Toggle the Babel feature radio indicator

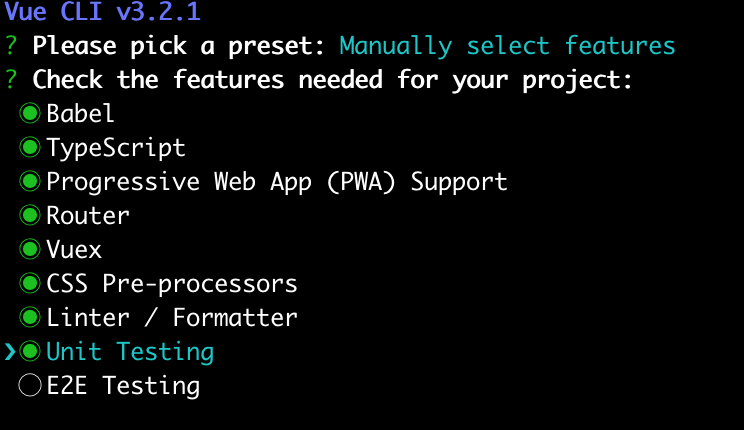tap(30, 114)
